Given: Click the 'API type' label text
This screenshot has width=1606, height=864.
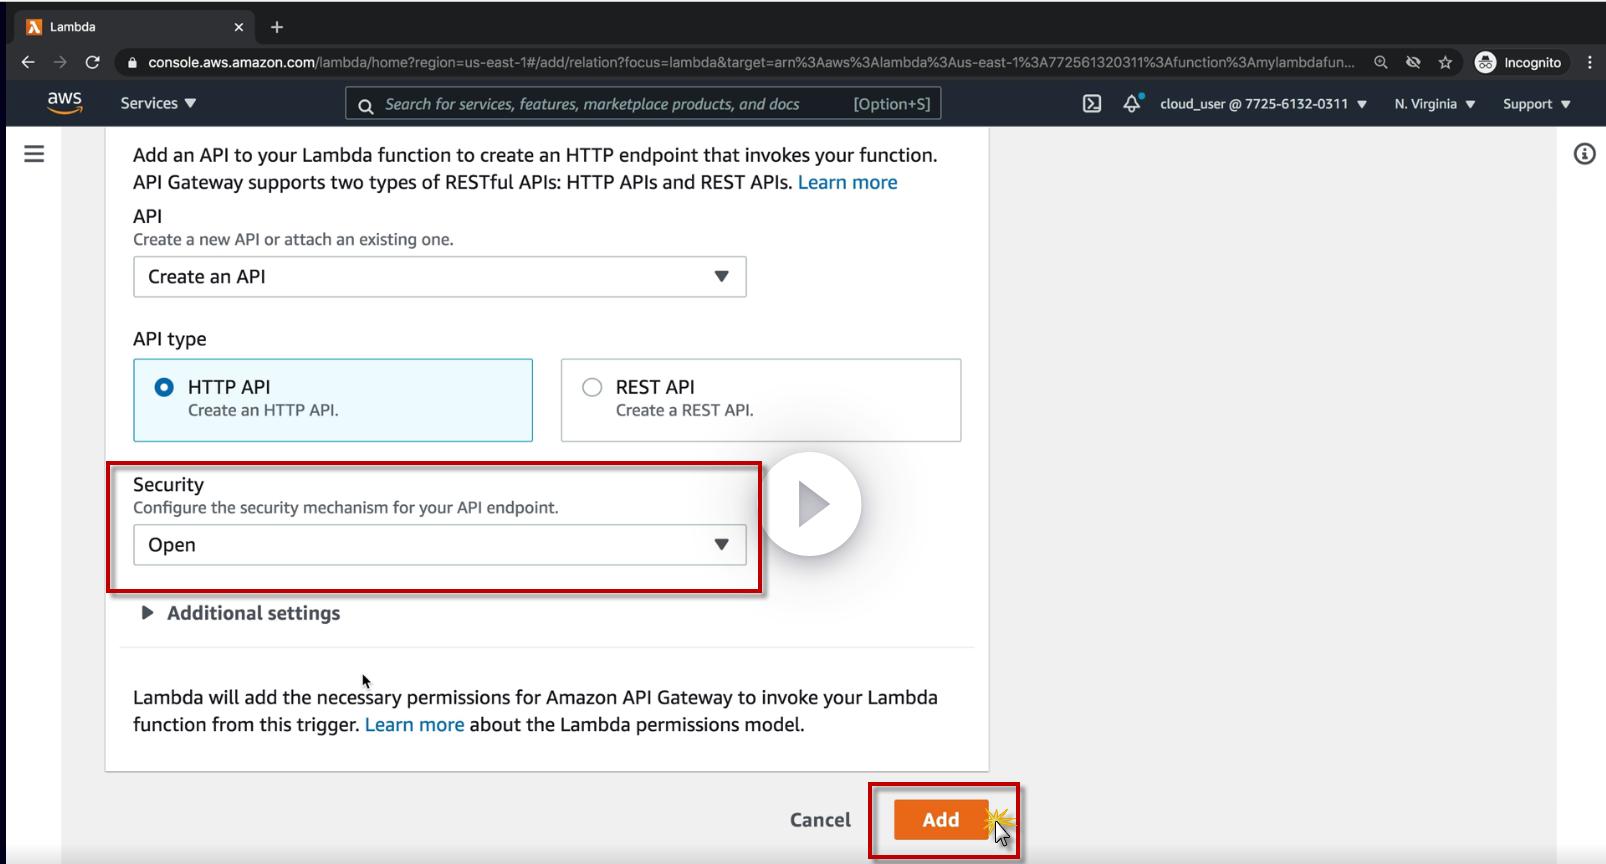Looking at the screenshot, I should coord(170,338).
